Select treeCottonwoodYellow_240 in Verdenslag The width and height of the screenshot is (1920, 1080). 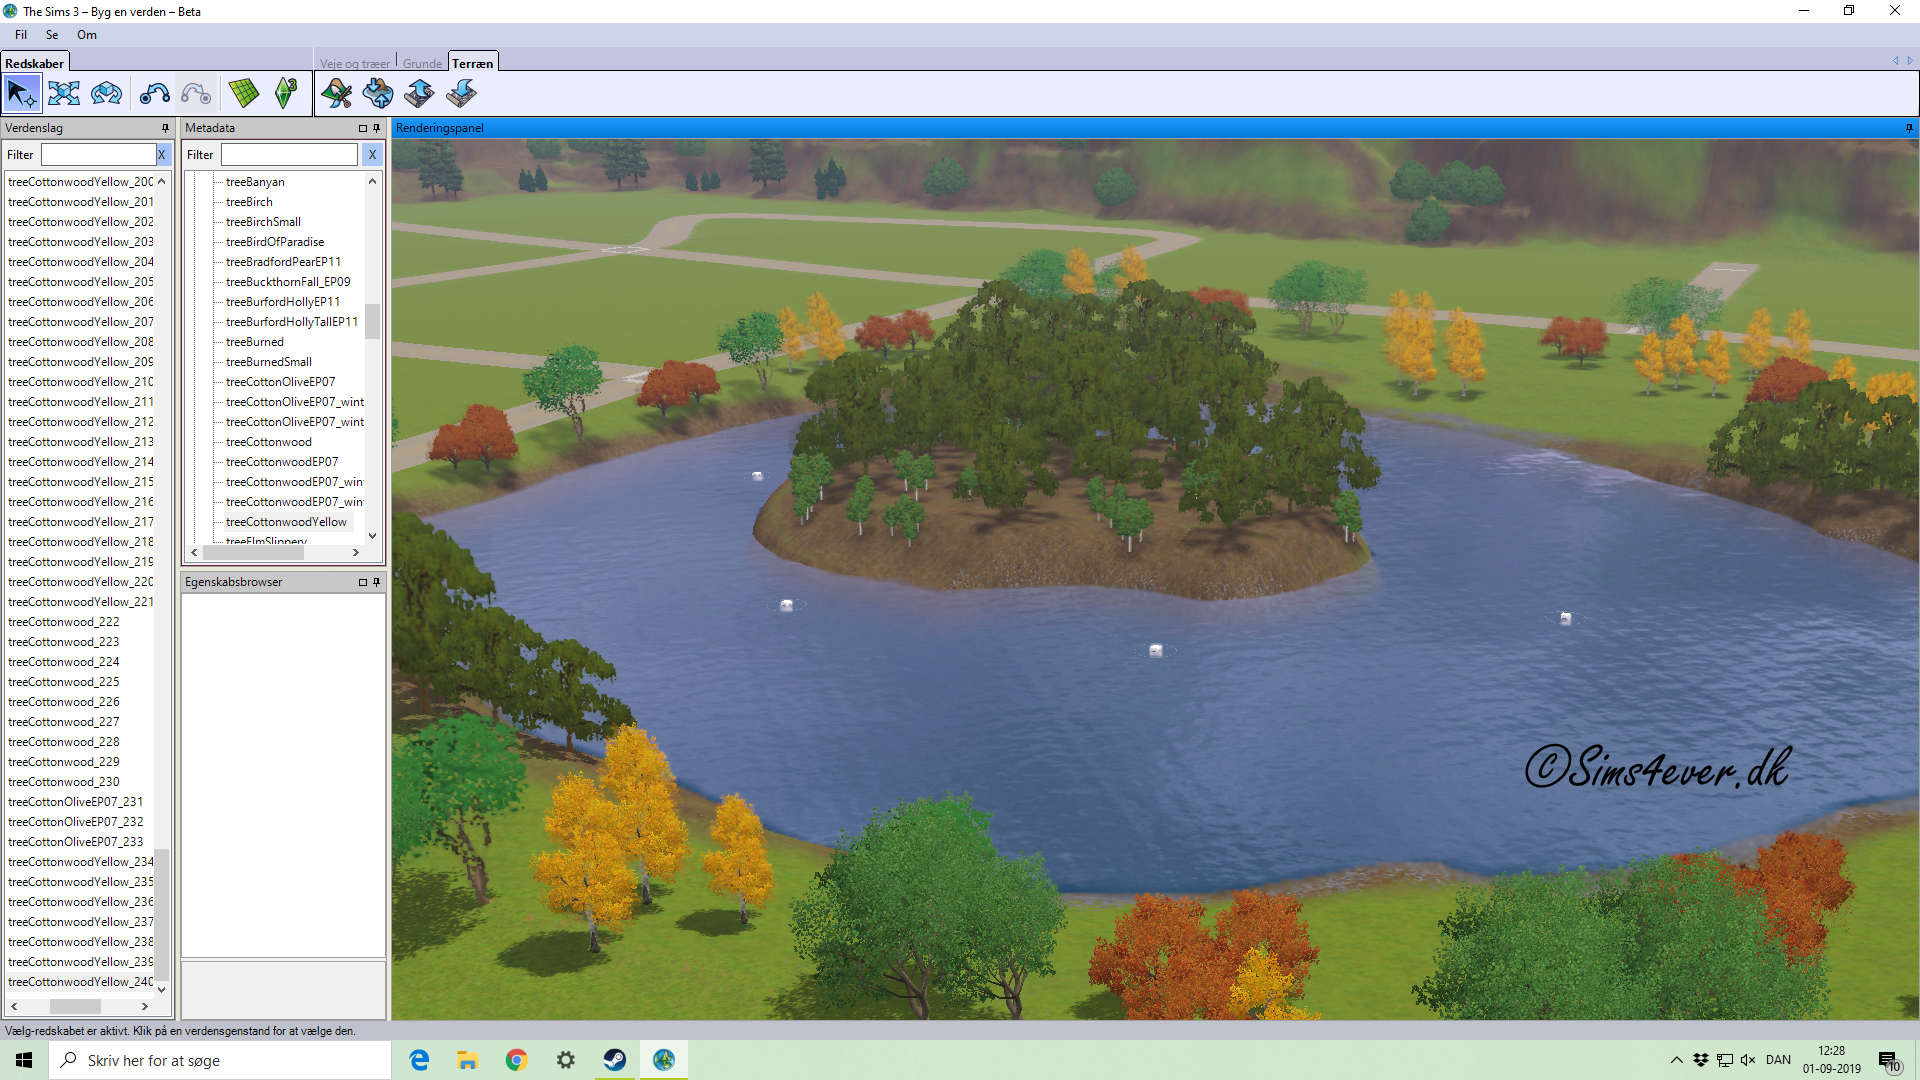(81, 982)
